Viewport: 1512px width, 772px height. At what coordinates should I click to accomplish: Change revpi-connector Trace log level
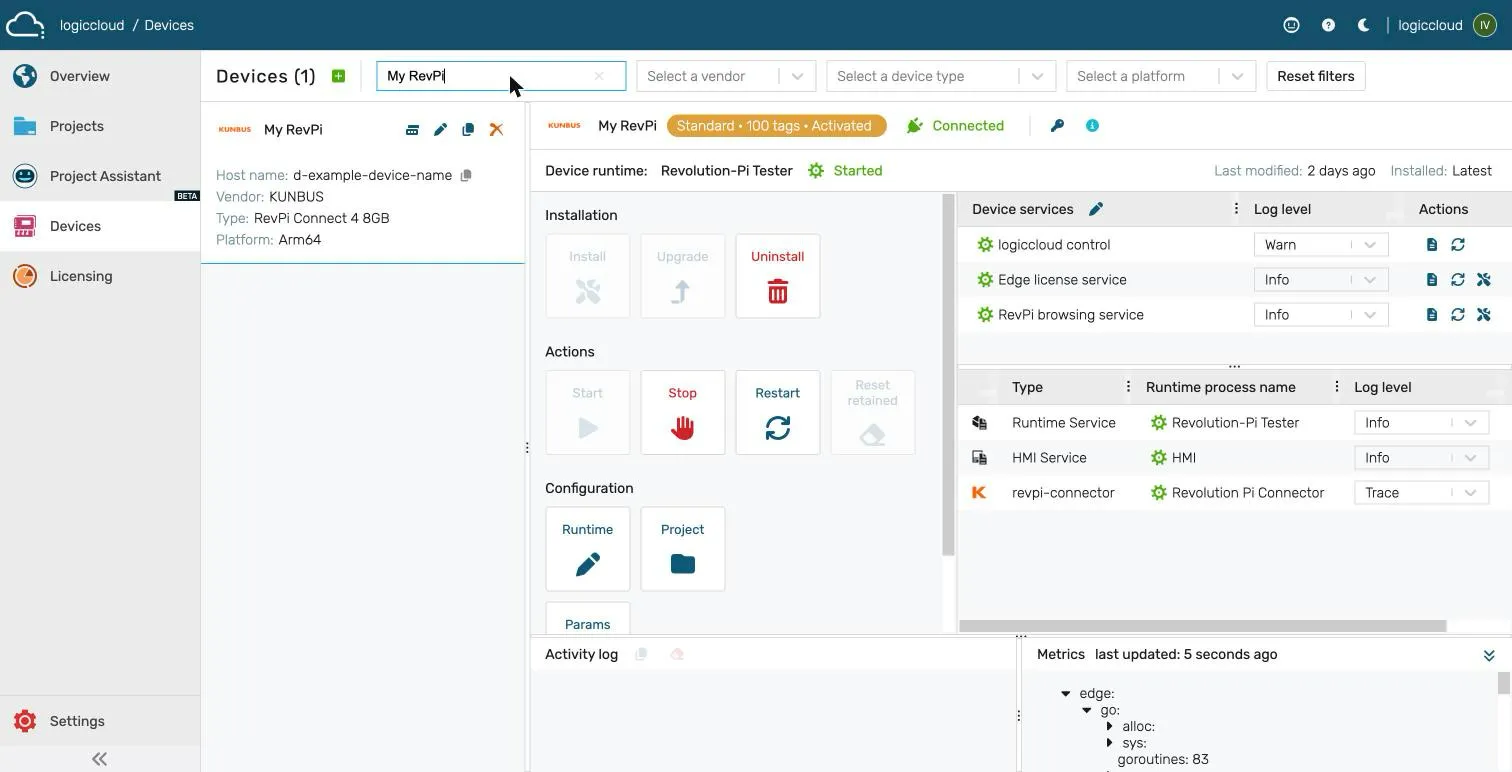pyautogui.click(x=1421, y=493)
